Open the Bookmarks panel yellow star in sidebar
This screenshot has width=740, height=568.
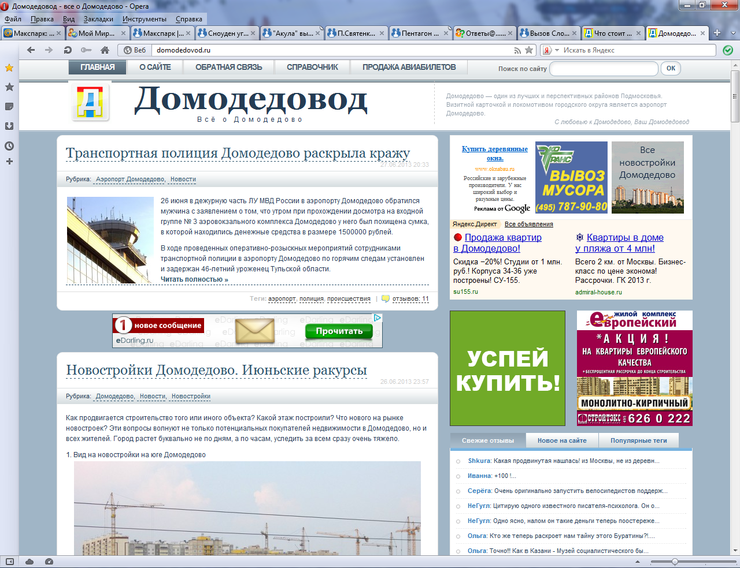pos(9,68)
